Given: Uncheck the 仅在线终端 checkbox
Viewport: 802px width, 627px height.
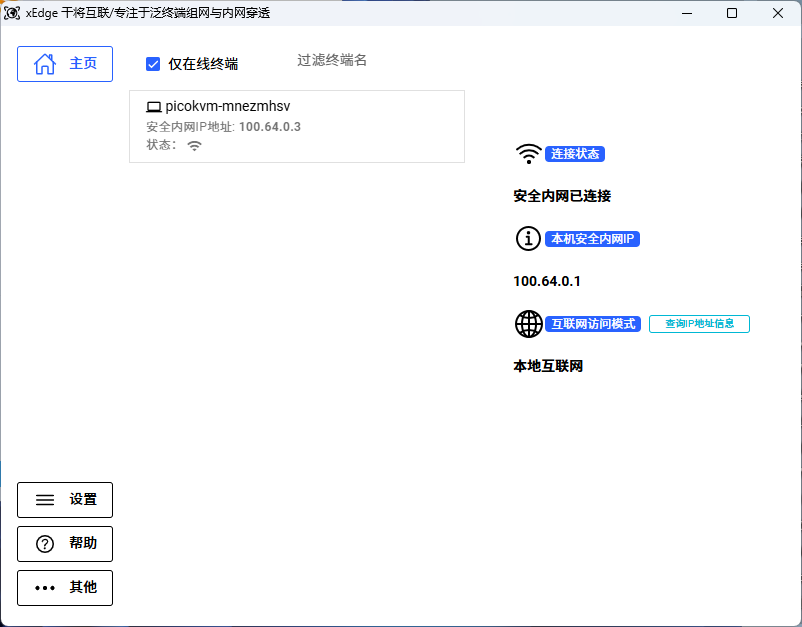Looking at the screenshot, I should point(153,64).
